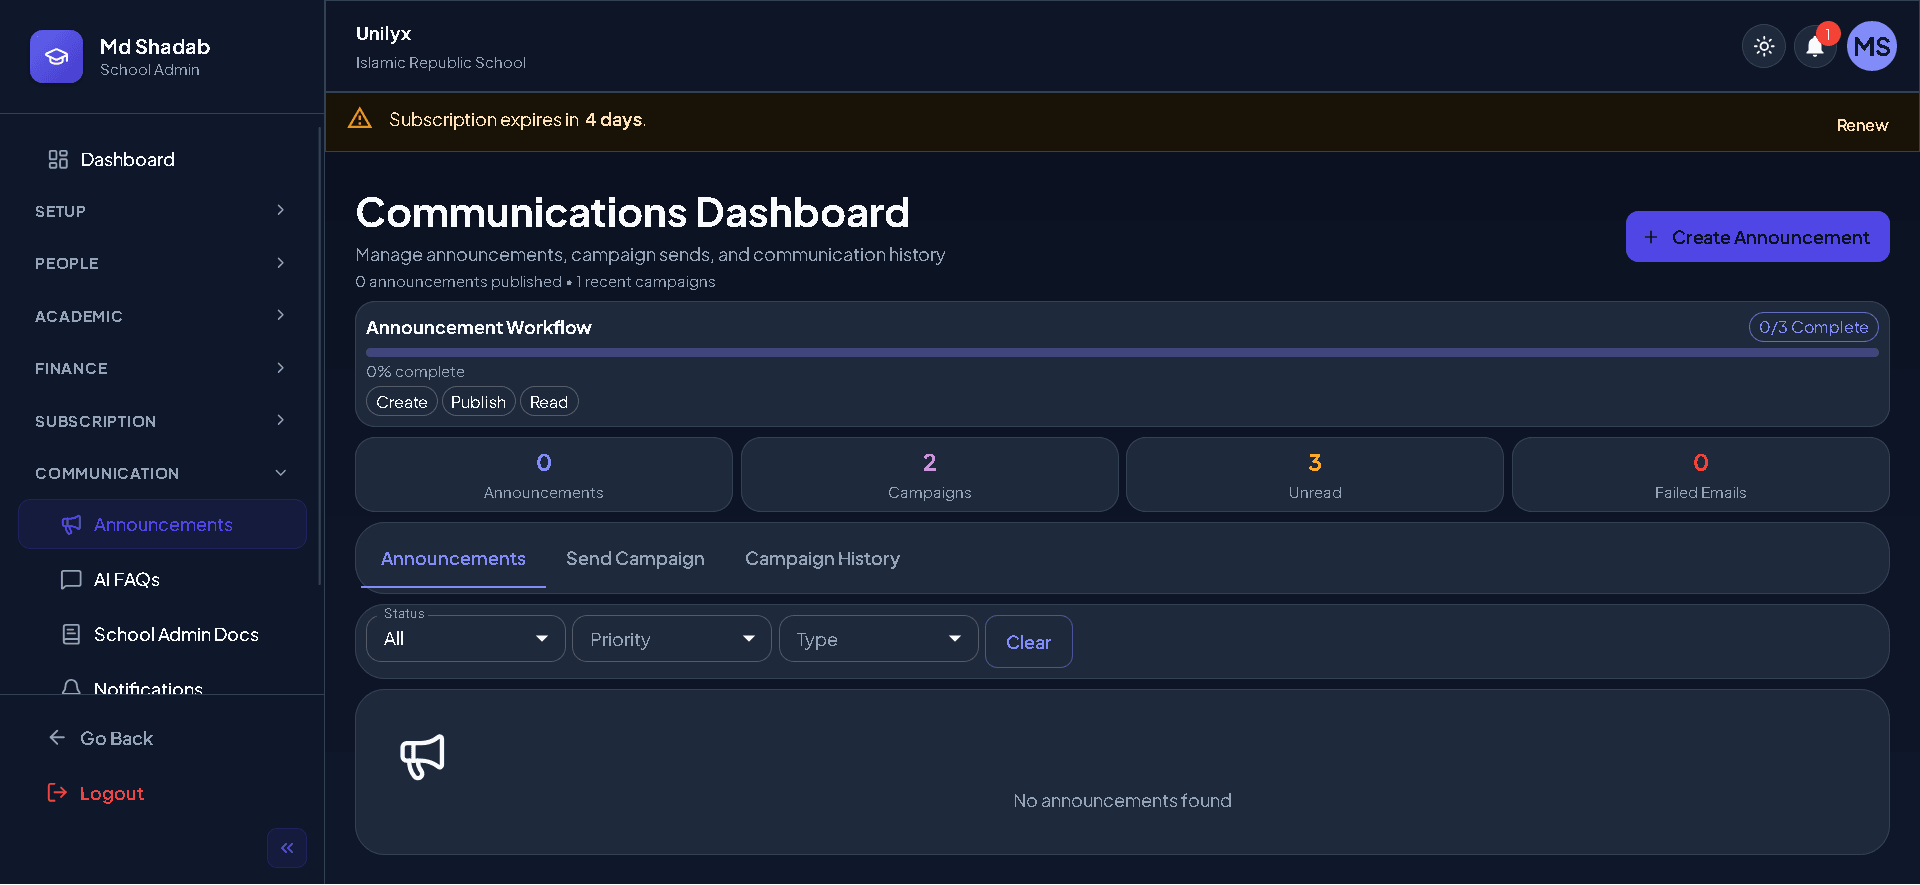Open the Priority filter dropdown
Screen dimensions: 1920x885
pyautogui.click(x=672, y=639)
